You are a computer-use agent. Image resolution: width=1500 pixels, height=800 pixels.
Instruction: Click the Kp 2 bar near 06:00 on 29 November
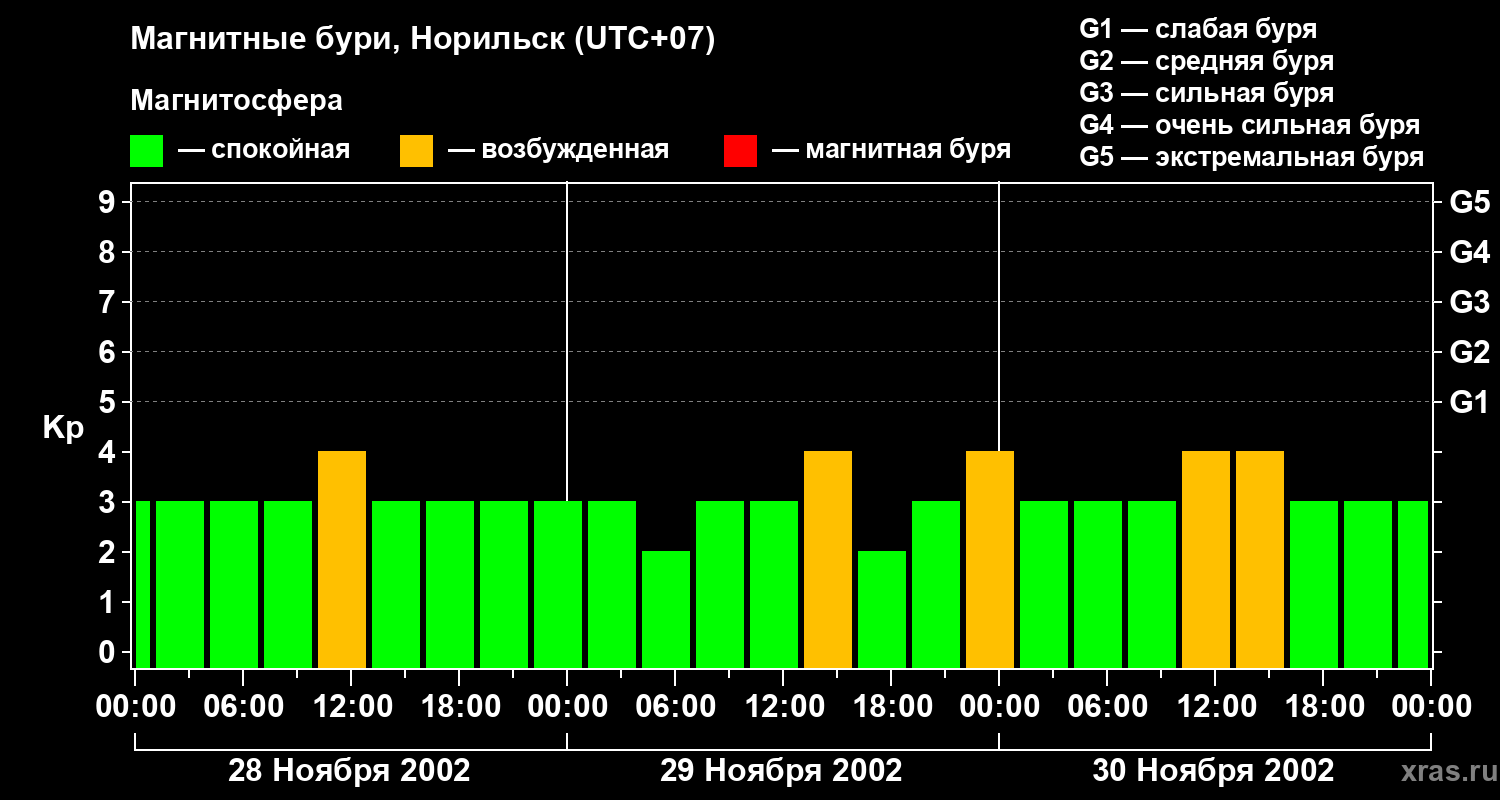(x=666, y=610)
